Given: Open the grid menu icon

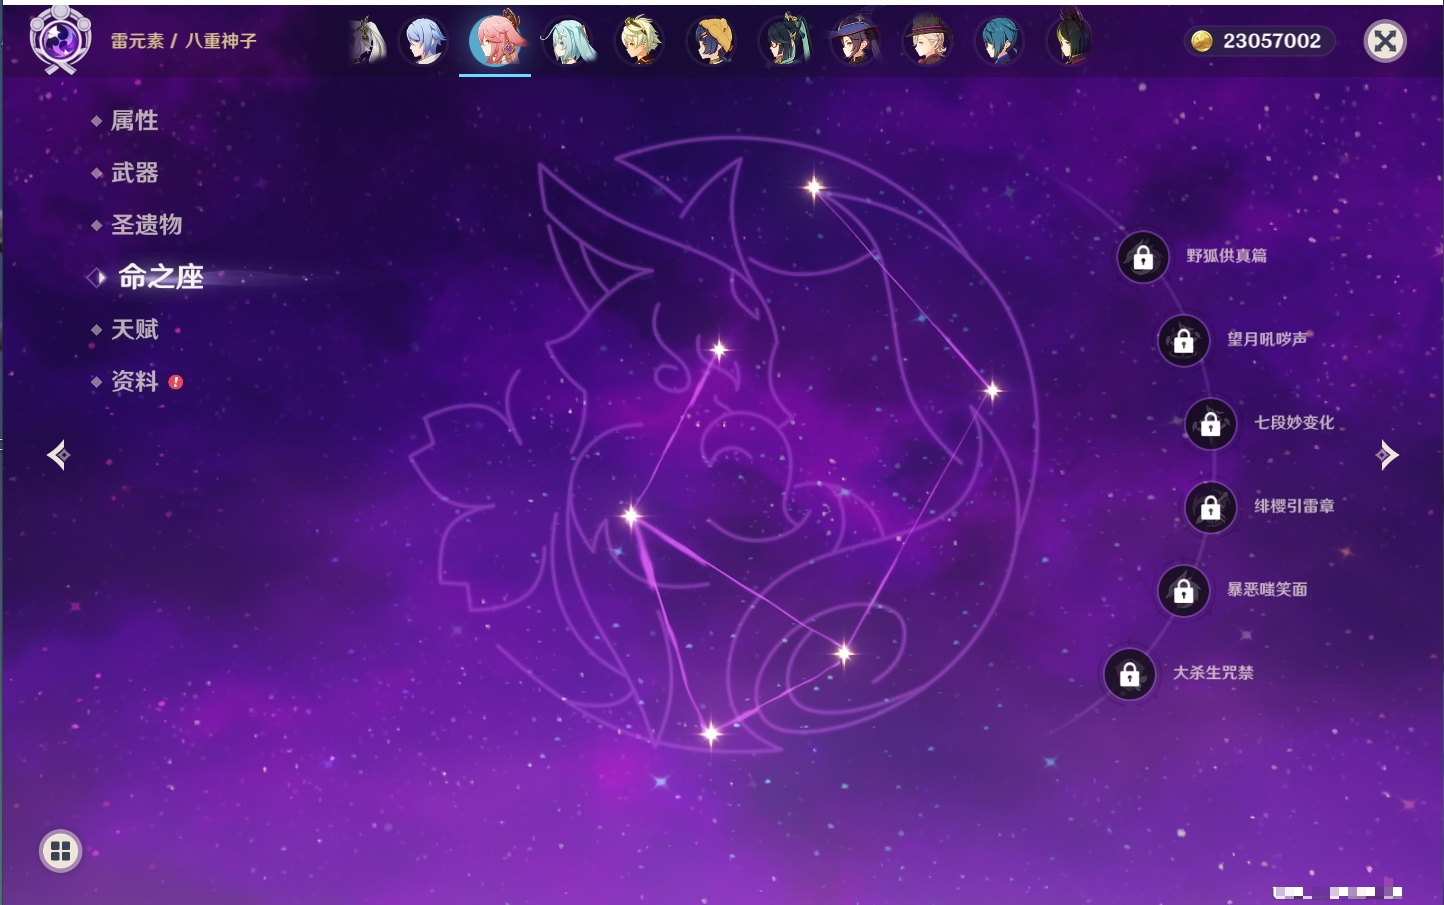Looking at the screenshot, I should point(60,851).
